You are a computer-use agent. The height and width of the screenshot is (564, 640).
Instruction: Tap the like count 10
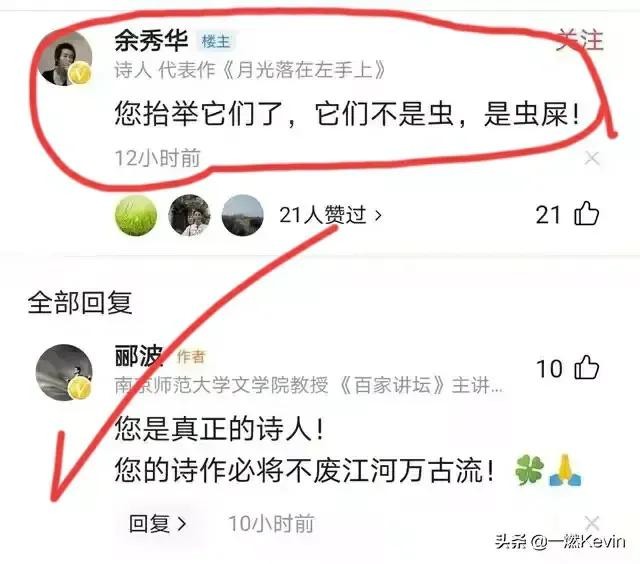549,369
